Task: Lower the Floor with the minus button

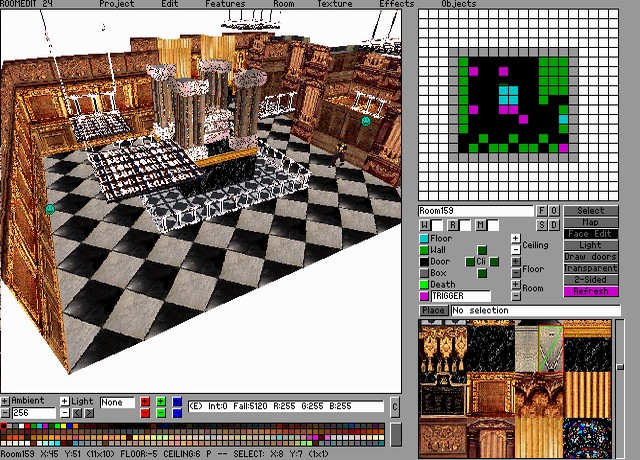Action: [515, 273]
